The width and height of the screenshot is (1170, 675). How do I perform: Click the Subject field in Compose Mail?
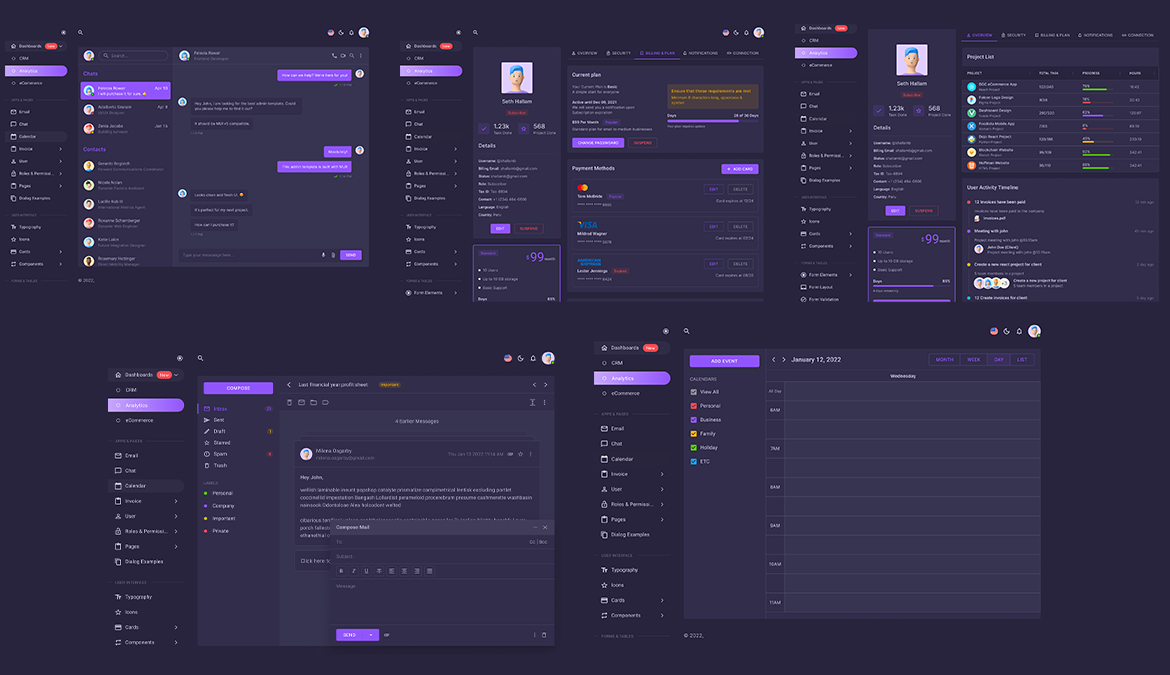pyautogui.click(x=442, y=556)
